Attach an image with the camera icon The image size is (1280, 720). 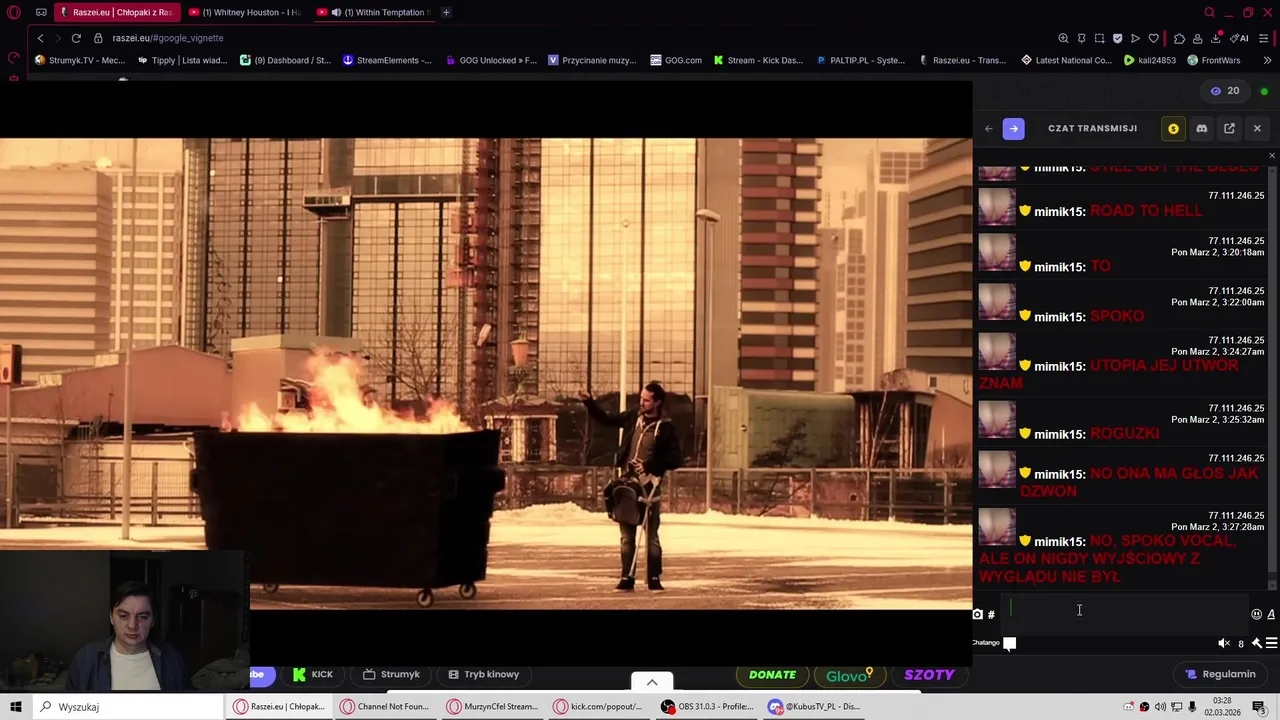[978, 614]
